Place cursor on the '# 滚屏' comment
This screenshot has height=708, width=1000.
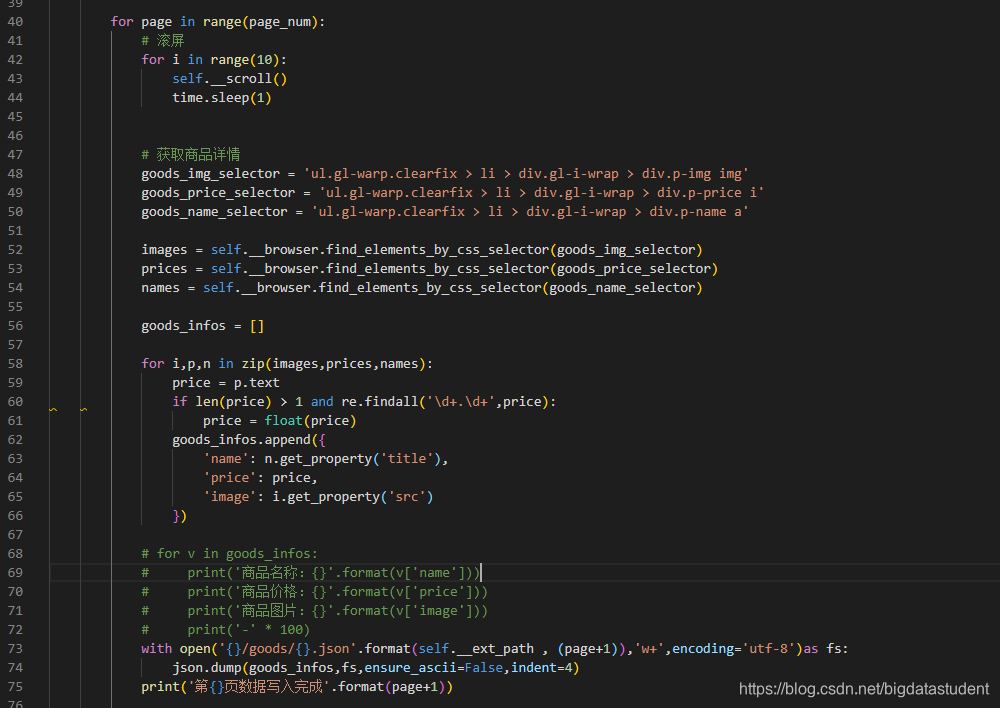[x=163, y=41]
